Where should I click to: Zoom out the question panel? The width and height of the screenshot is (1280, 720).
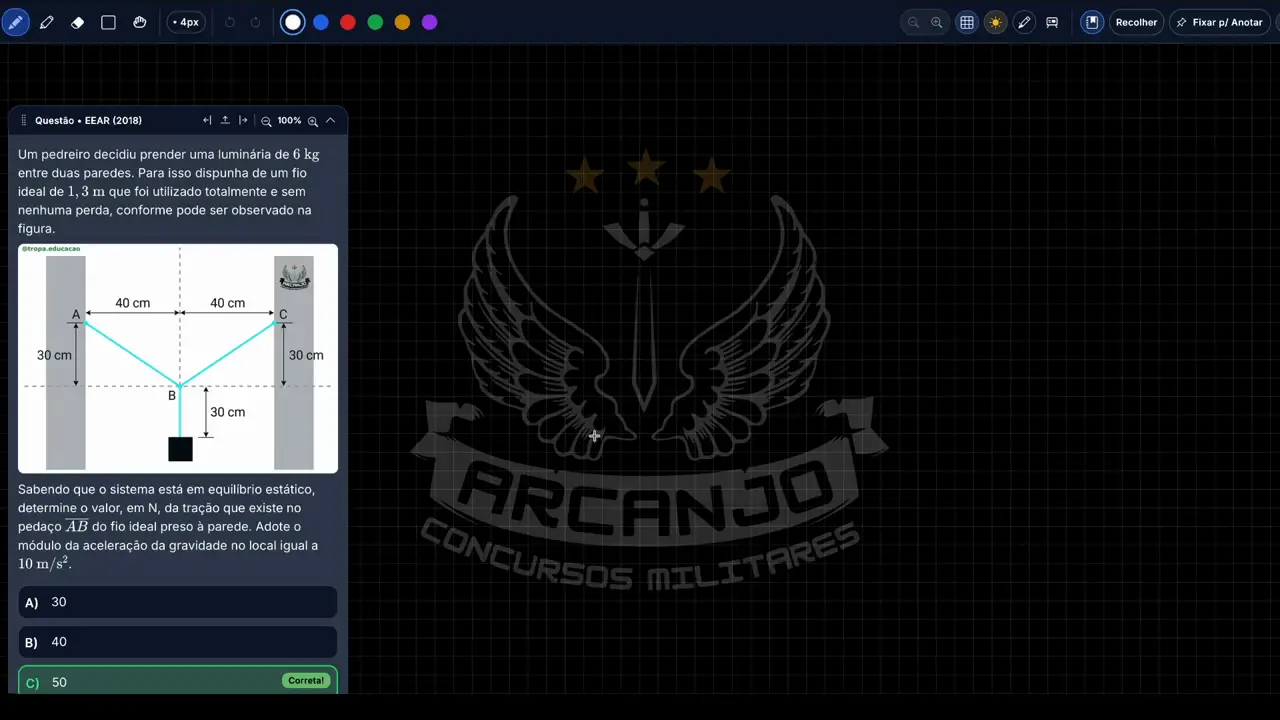tap(266, 121)
